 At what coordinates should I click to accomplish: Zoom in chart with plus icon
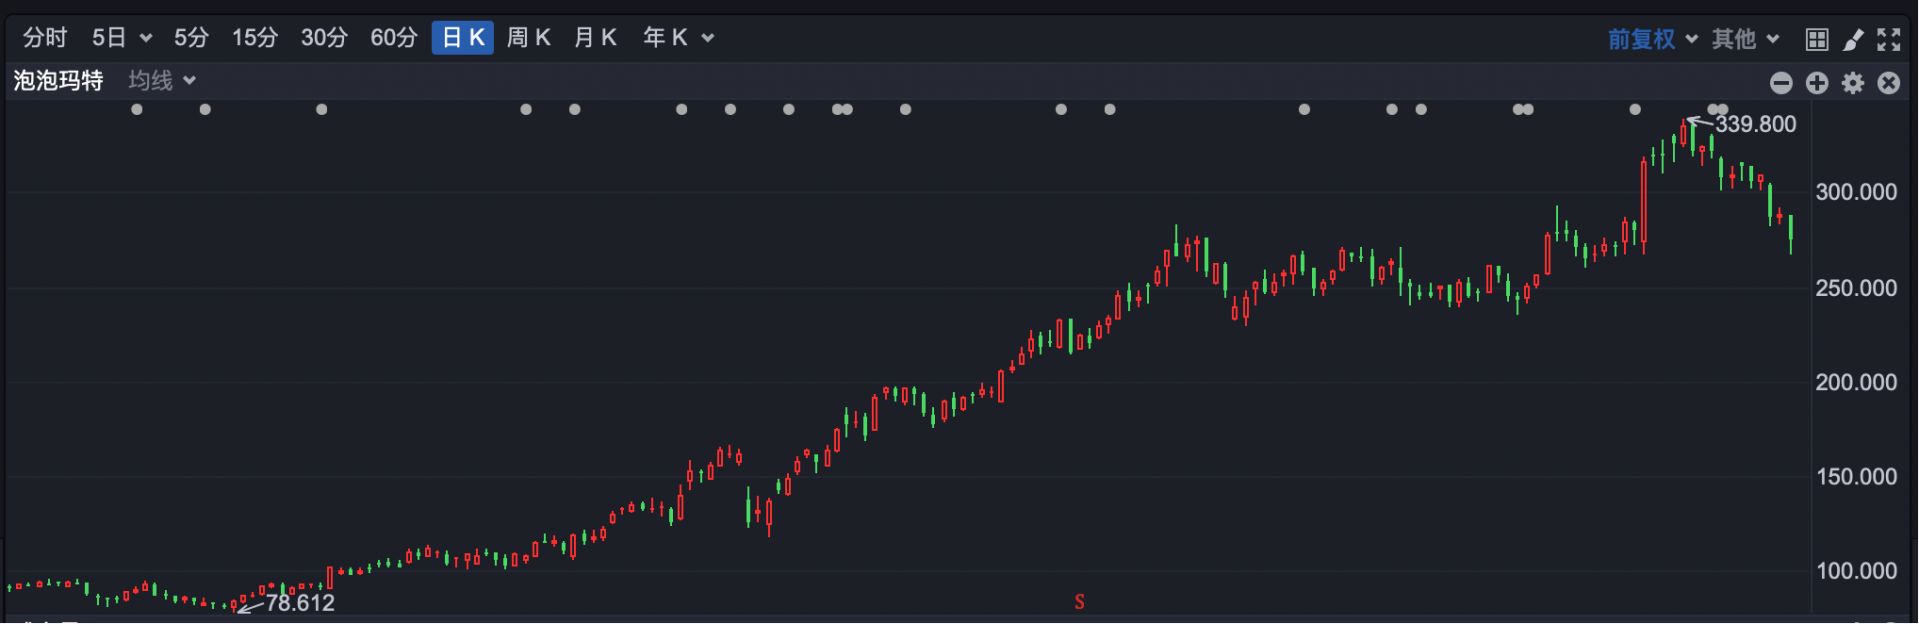[1816, 83]
